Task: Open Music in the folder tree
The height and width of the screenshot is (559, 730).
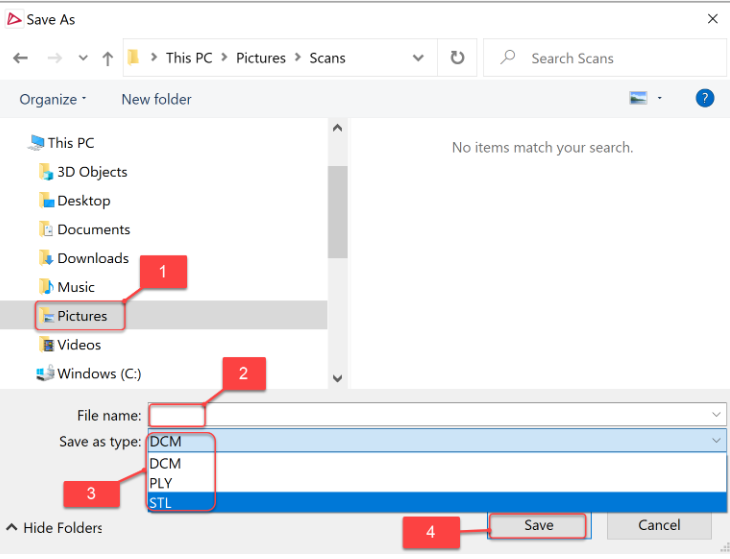Action: click(67, 287)
